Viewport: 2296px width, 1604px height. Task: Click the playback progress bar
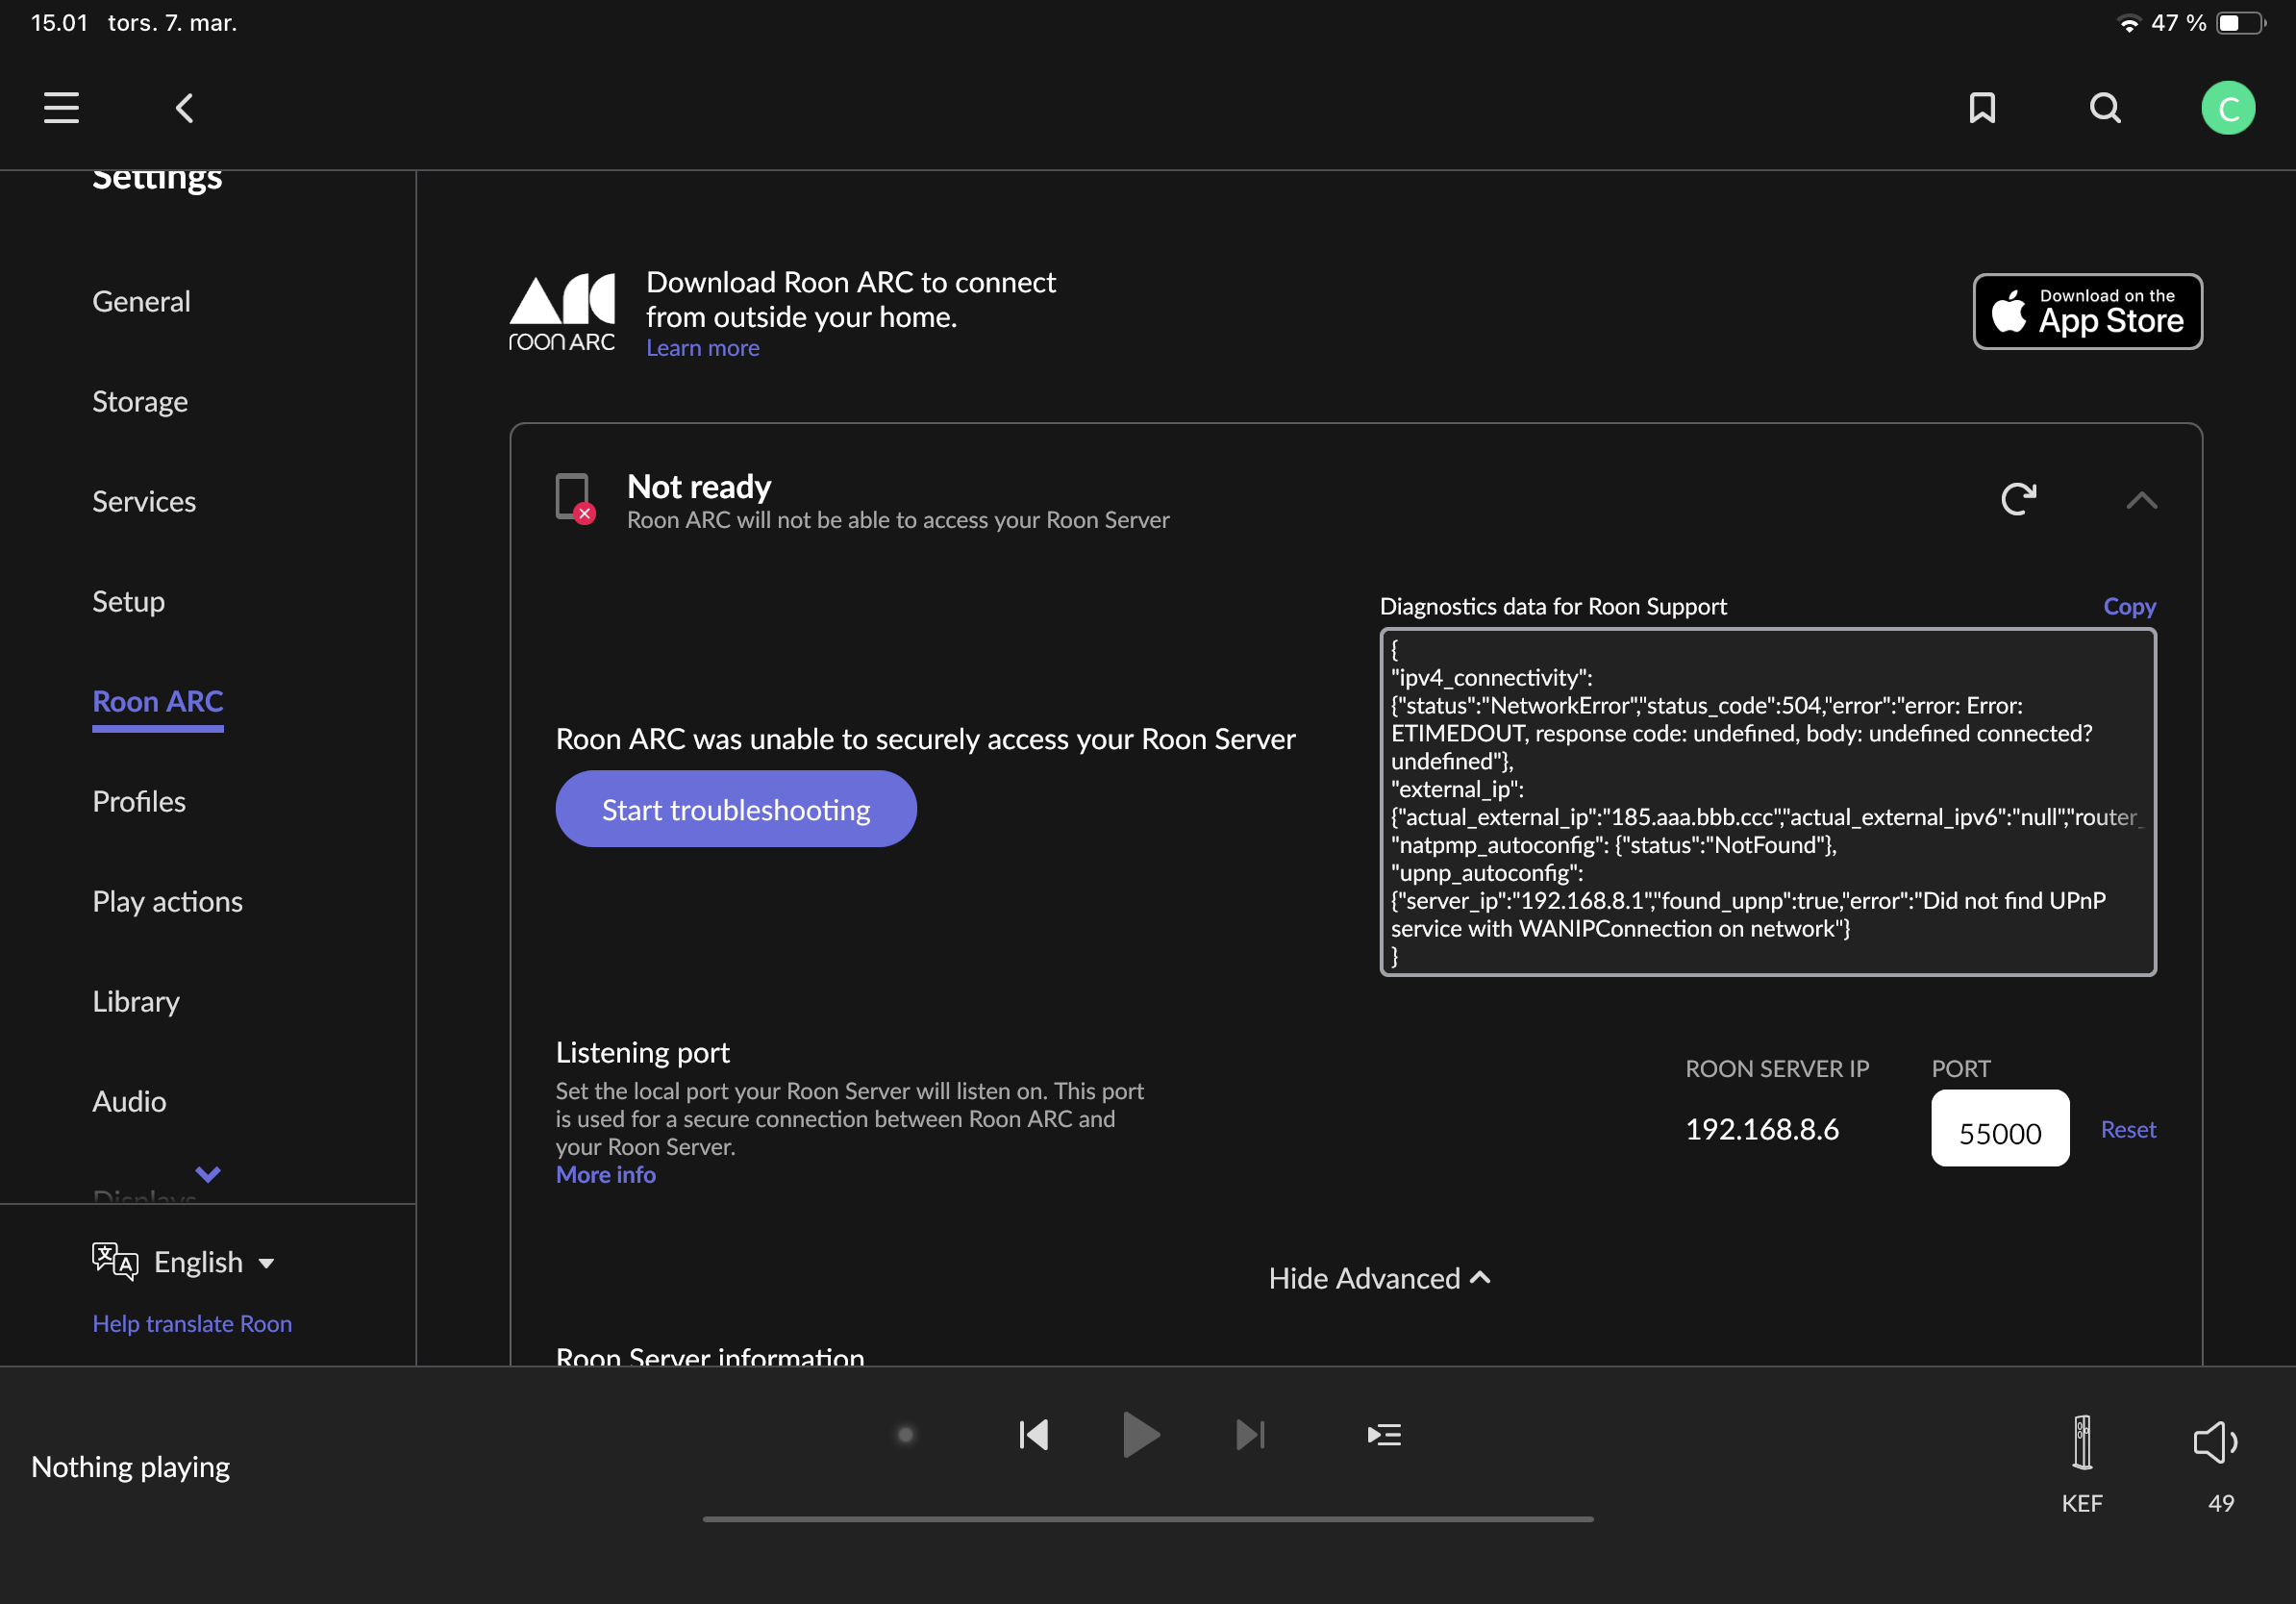[1147, 1518]
